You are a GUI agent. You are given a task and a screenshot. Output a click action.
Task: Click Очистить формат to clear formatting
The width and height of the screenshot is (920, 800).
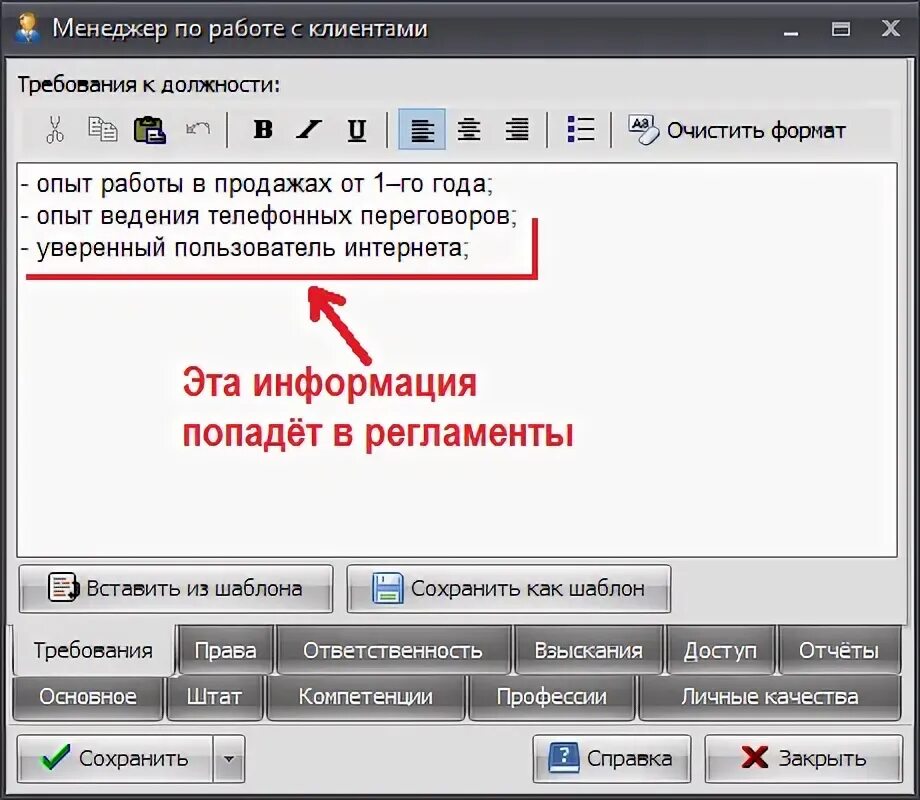[737, 130]
